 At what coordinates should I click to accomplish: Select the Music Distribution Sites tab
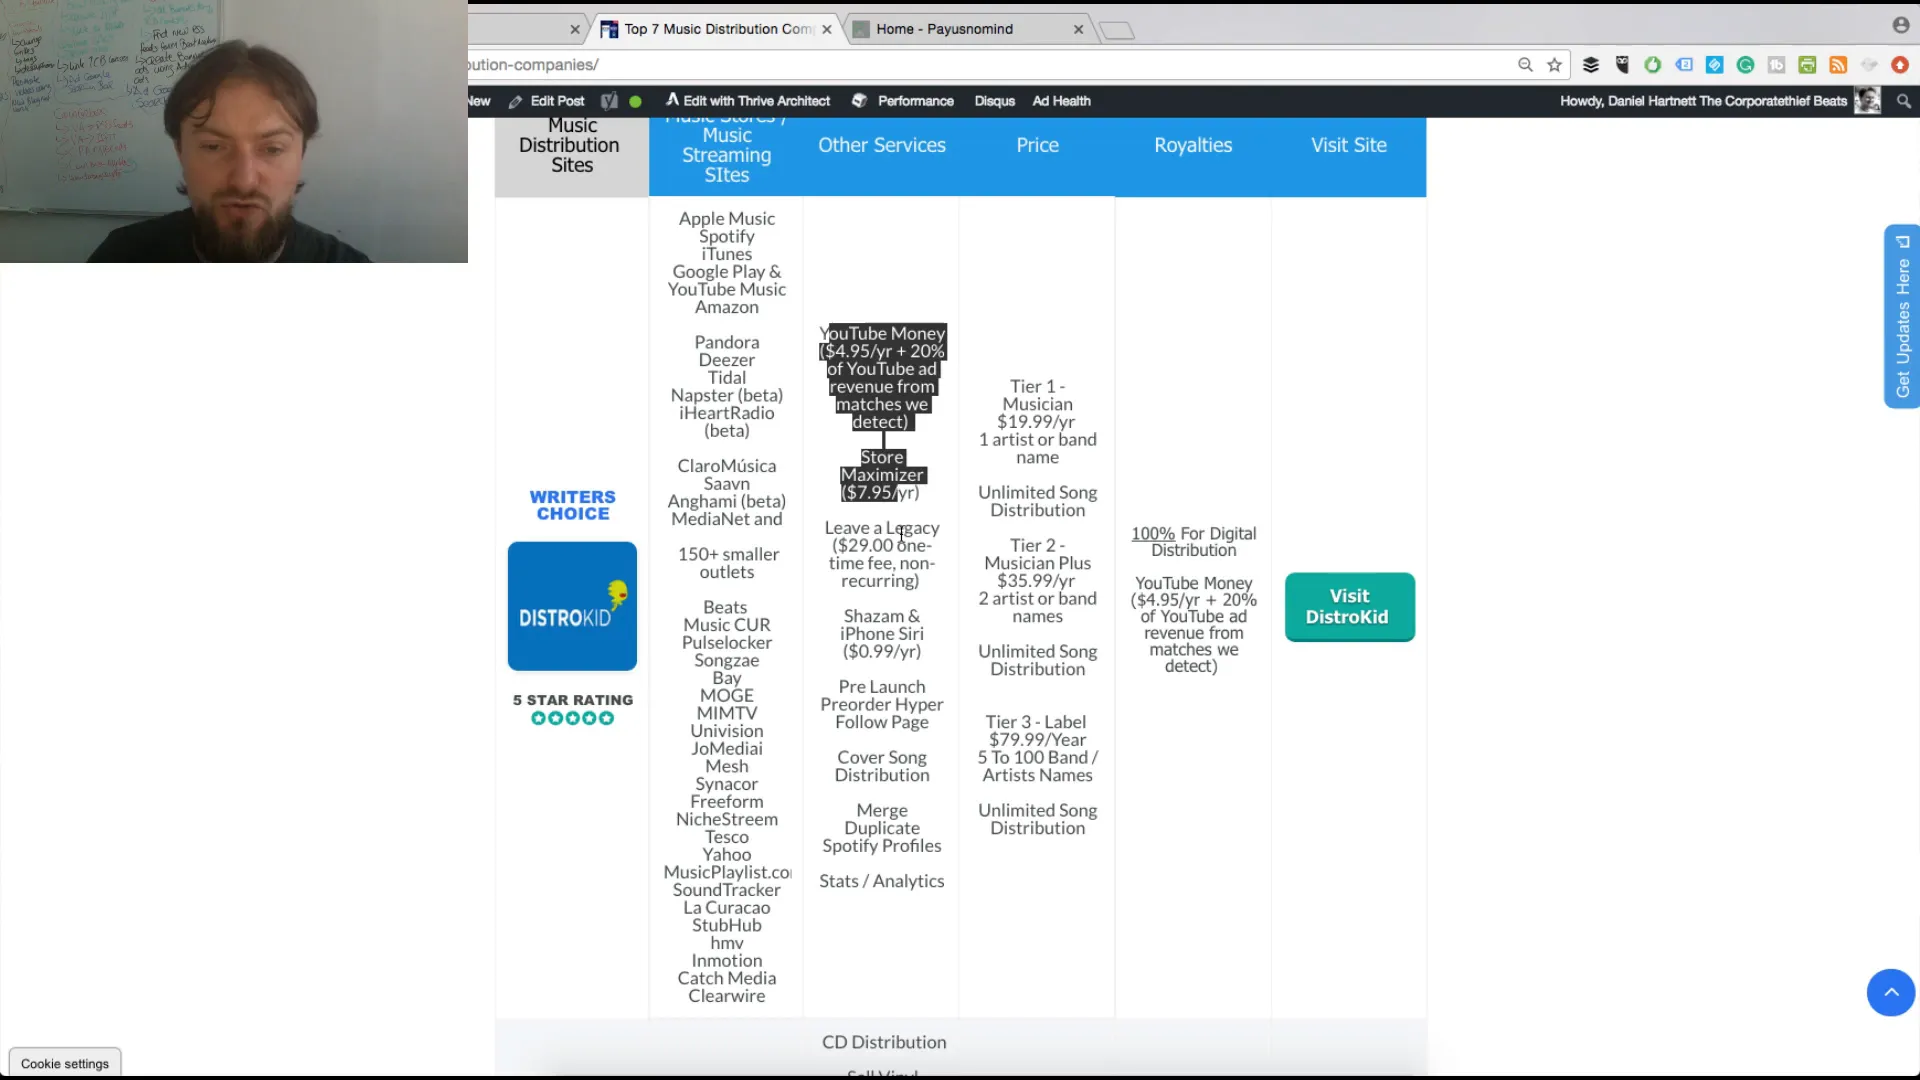point(571,145)
